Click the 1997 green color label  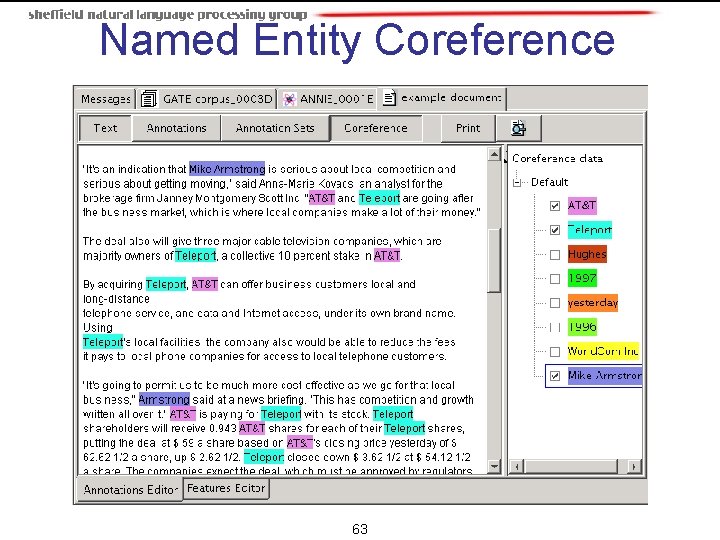582,278
